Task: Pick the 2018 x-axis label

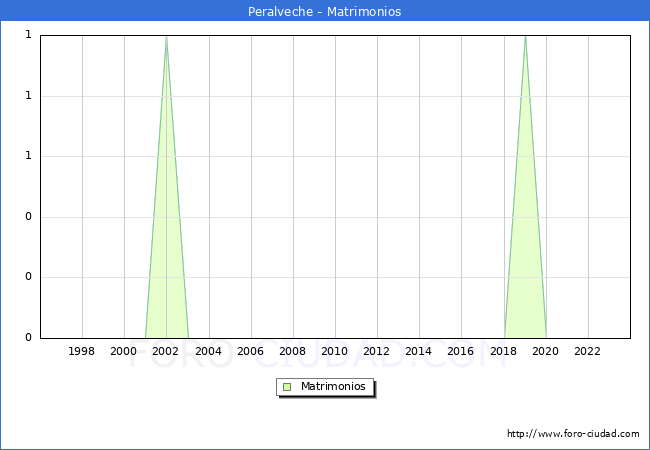Action: click(503, 351)
